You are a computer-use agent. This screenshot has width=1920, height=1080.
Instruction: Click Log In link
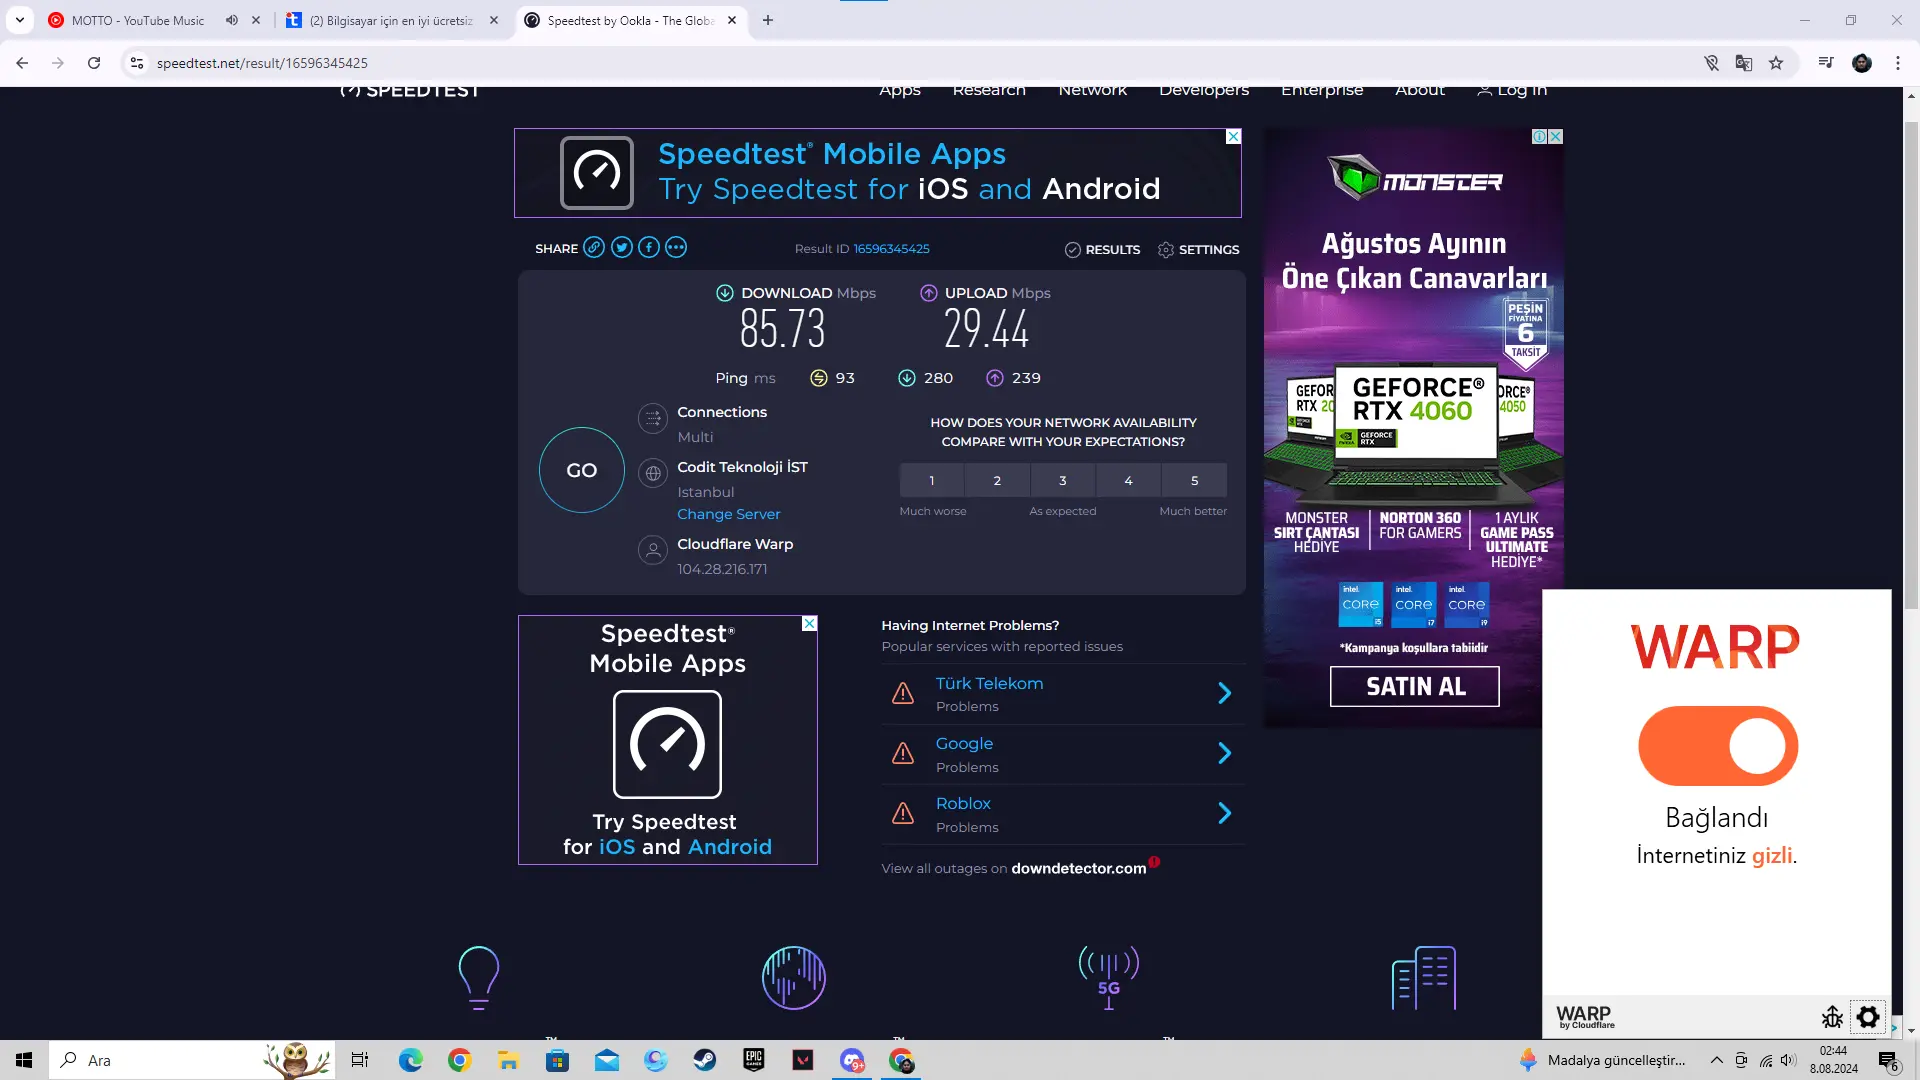point(1512,90)
